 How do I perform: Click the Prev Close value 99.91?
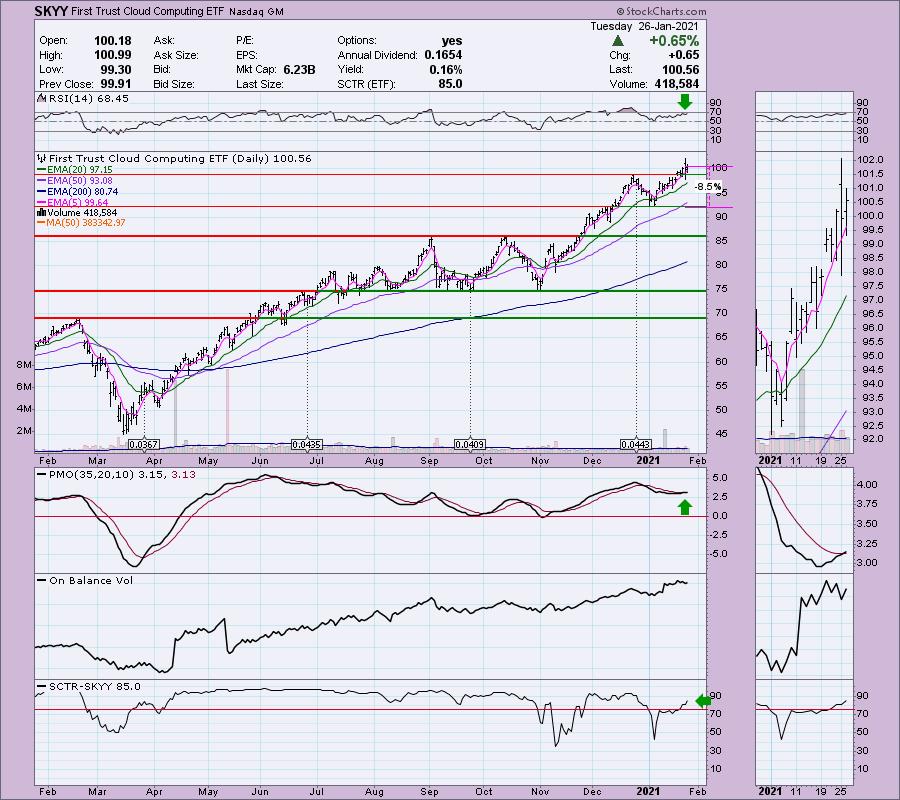point(115,84)
